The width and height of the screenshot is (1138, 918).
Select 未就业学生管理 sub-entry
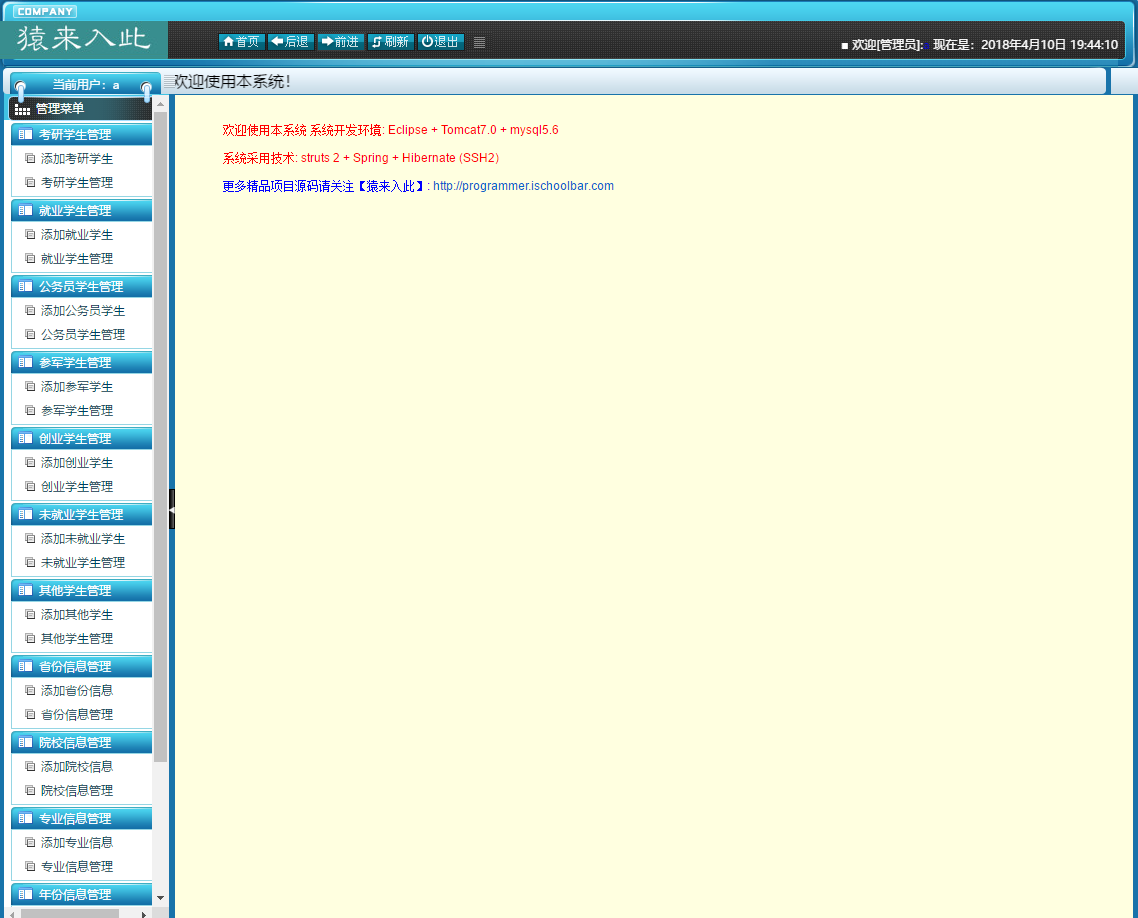point(83,562)
